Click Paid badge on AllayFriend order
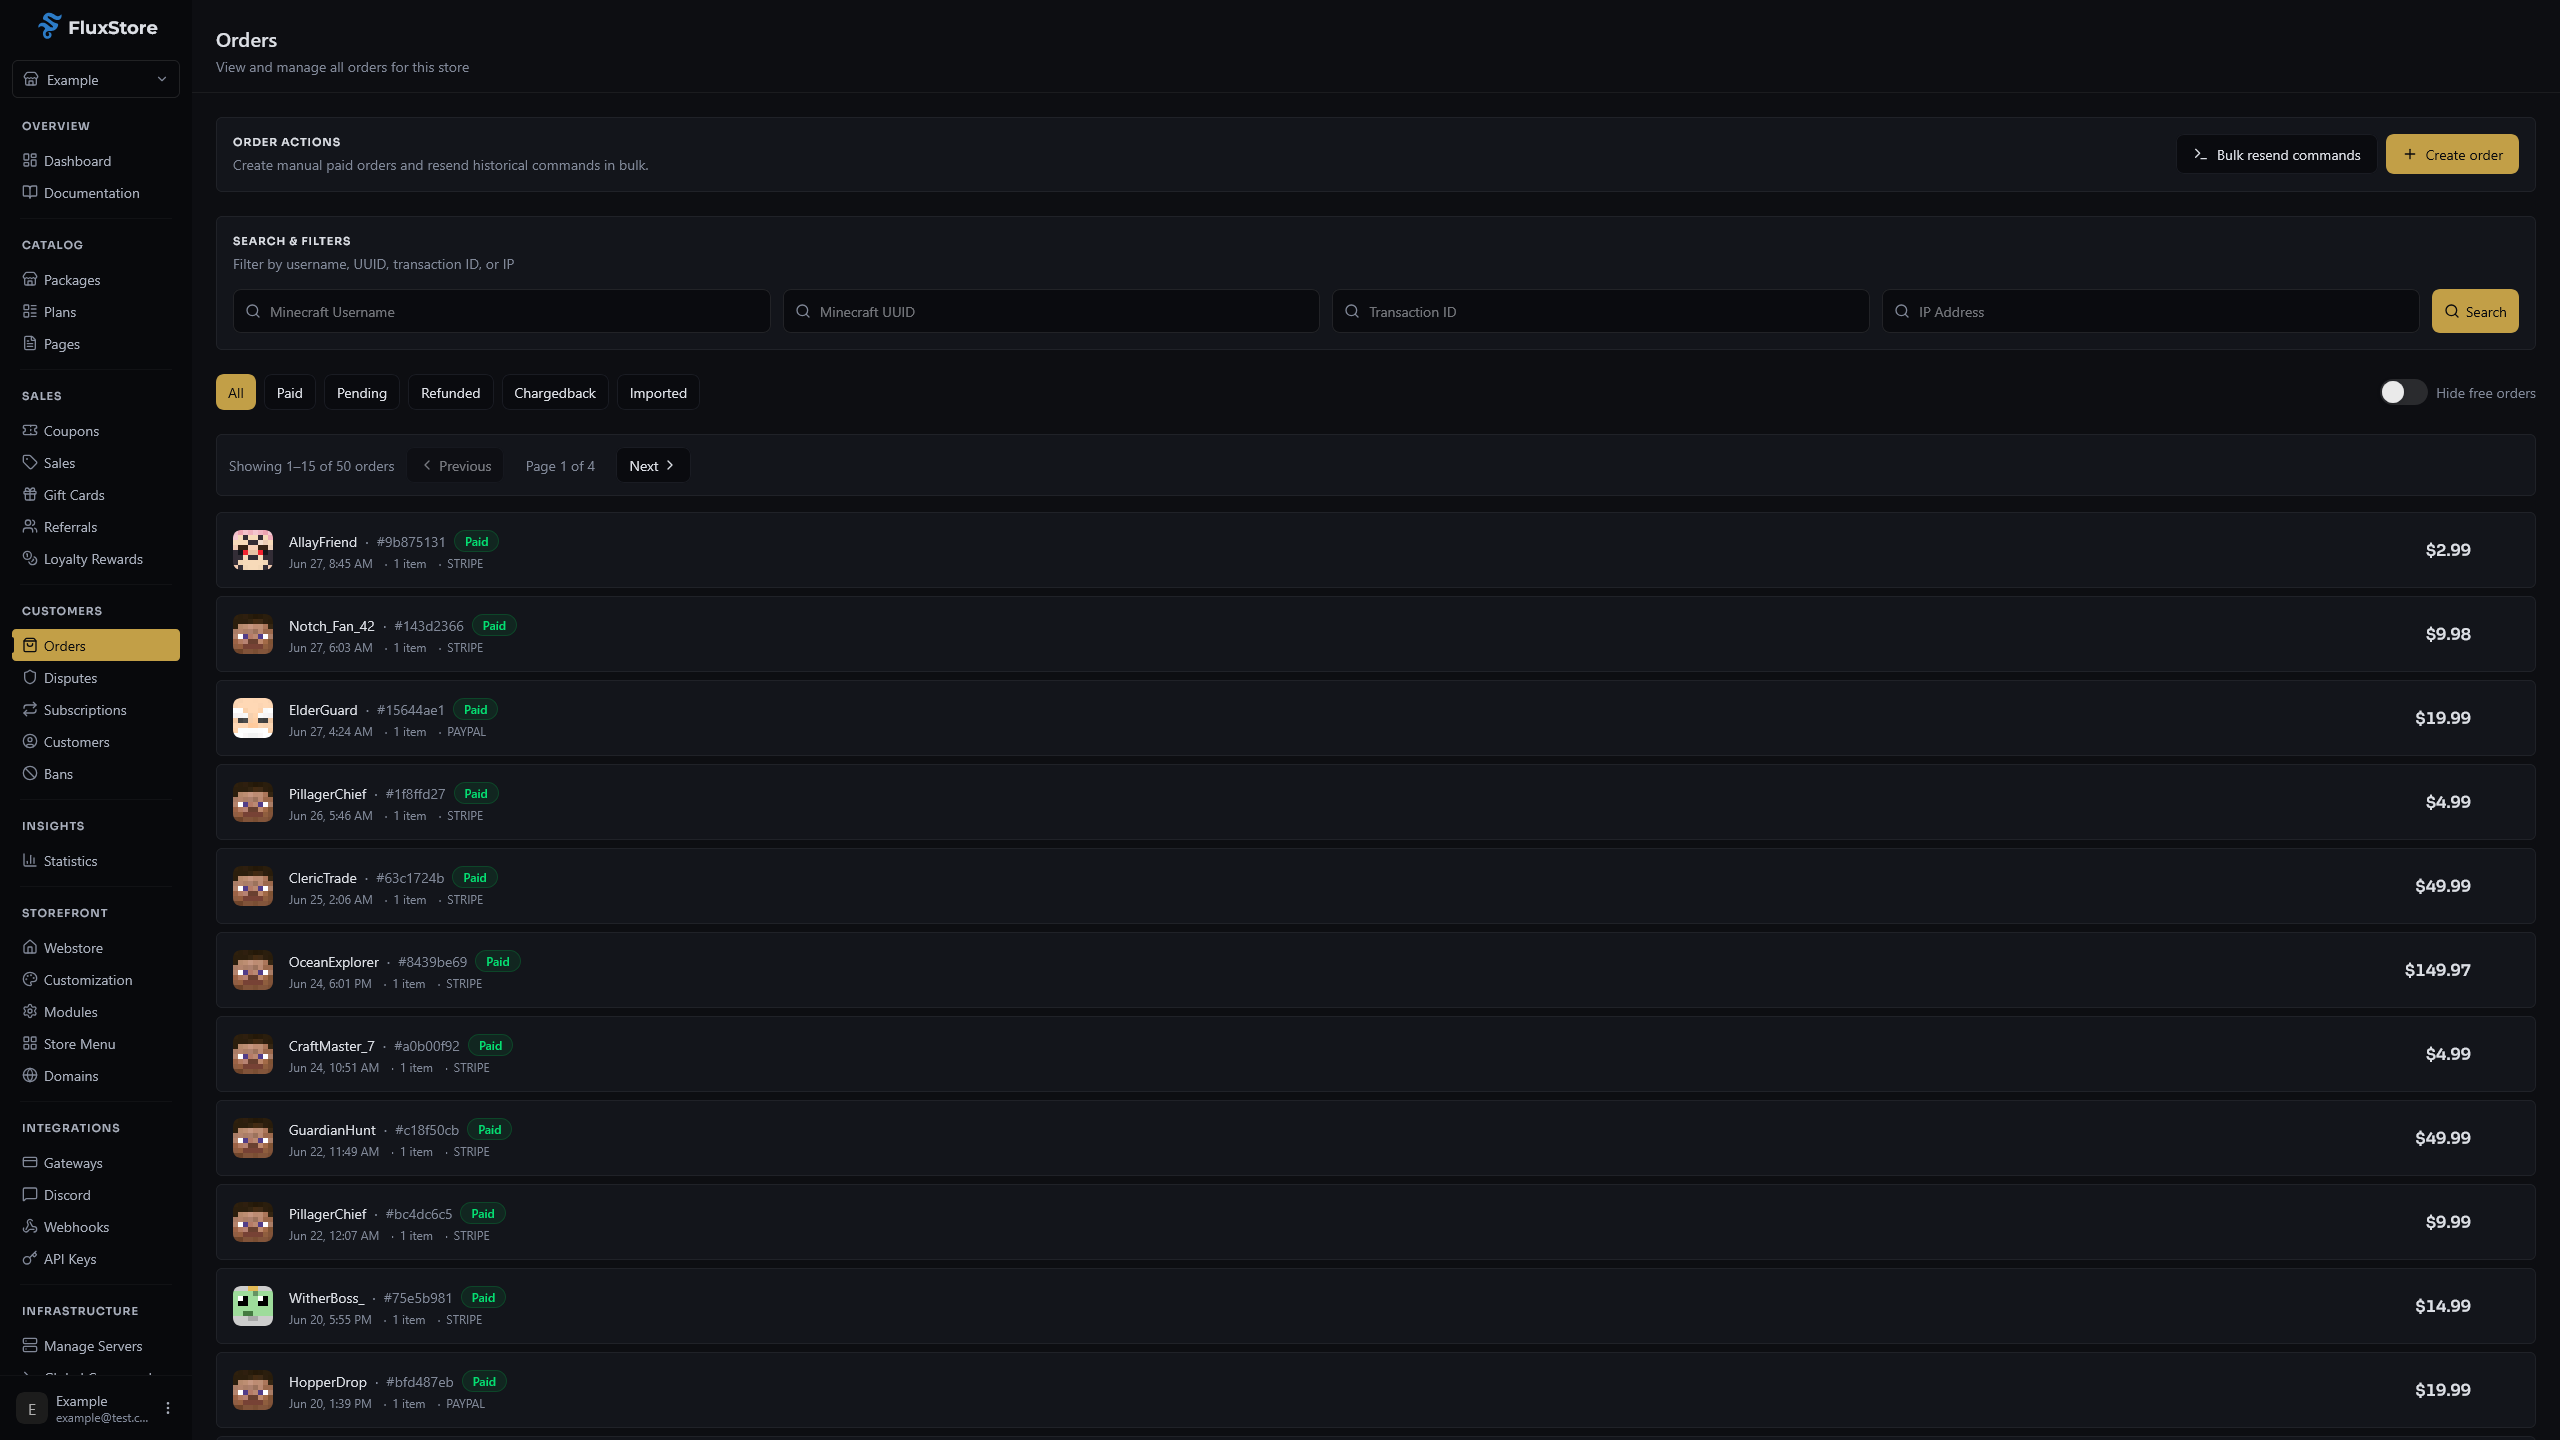Image resolution: width=2560 pixels, height=1440 pixels. (476, 541)
